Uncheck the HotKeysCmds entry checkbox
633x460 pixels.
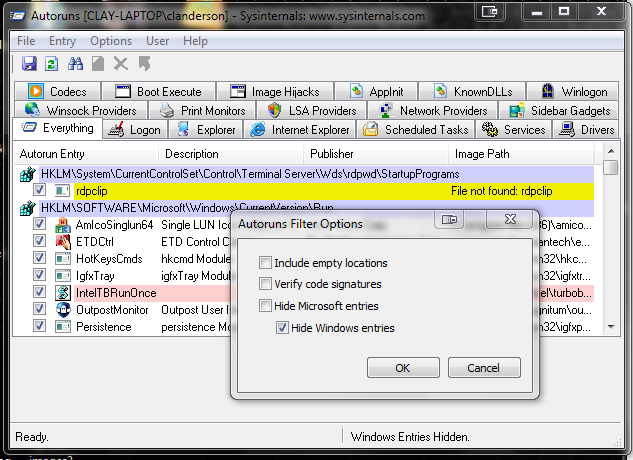39,257
